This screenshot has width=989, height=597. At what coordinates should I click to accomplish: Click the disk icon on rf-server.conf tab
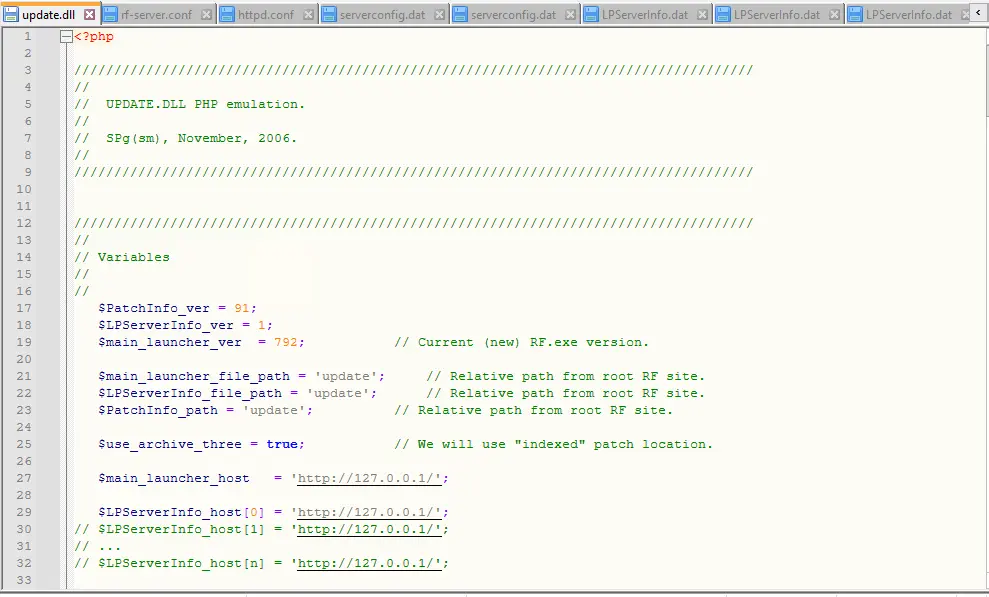point(110,14)
